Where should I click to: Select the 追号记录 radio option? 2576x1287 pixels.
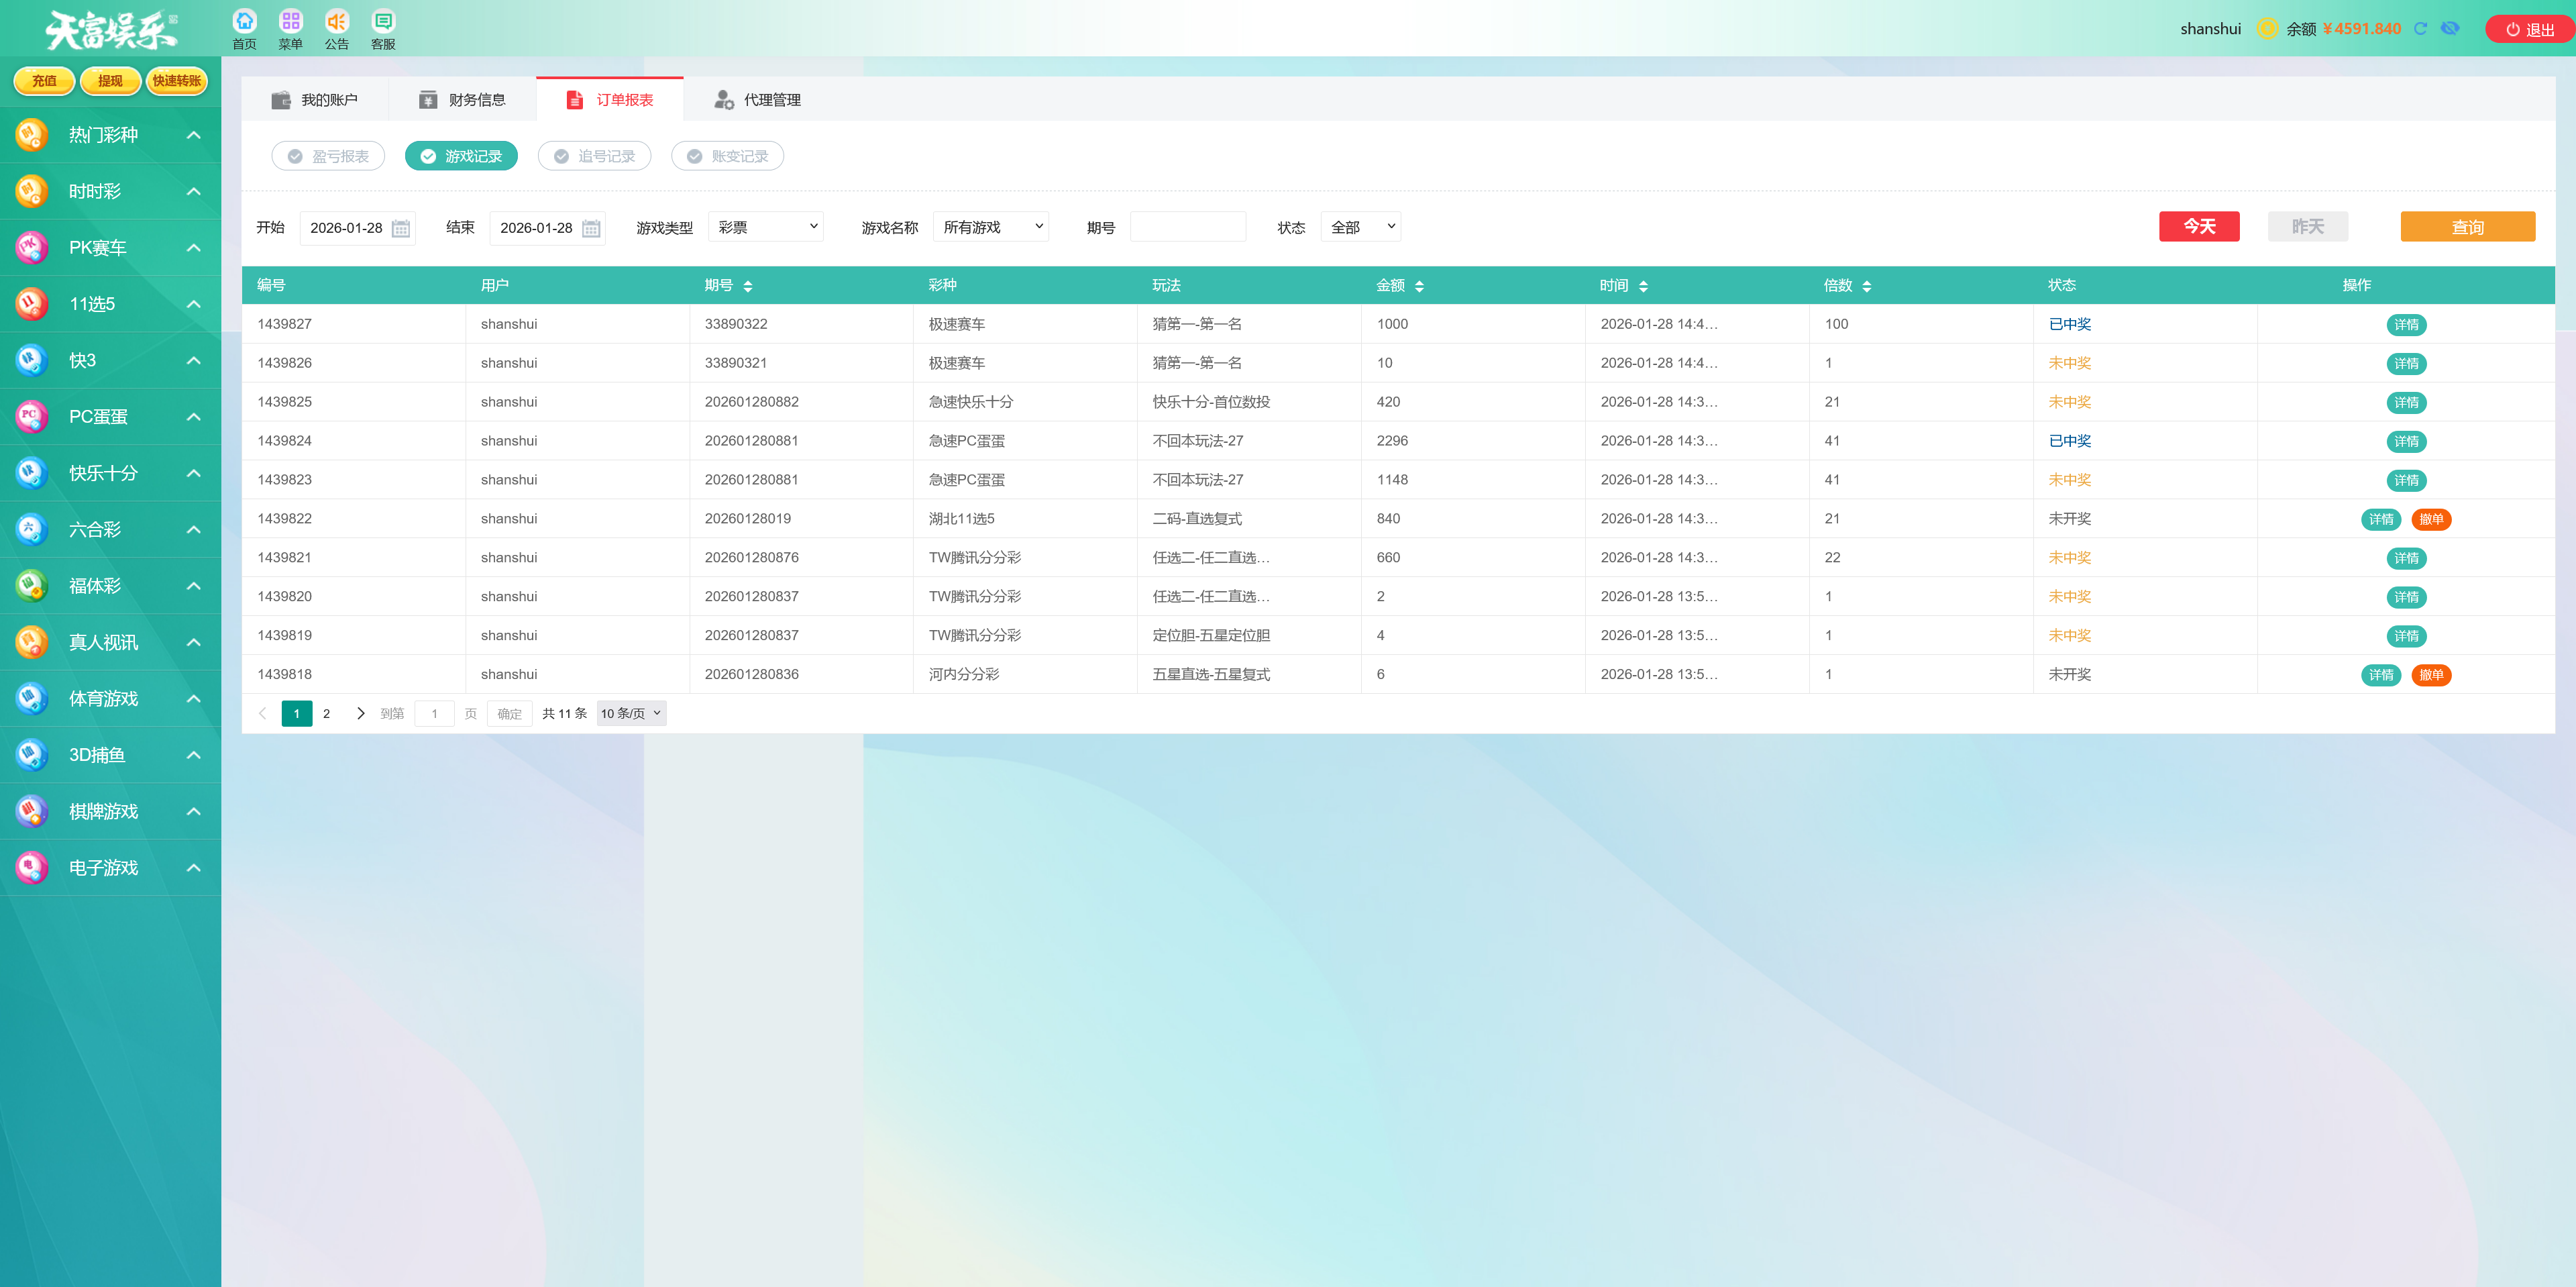coord(594,156)
